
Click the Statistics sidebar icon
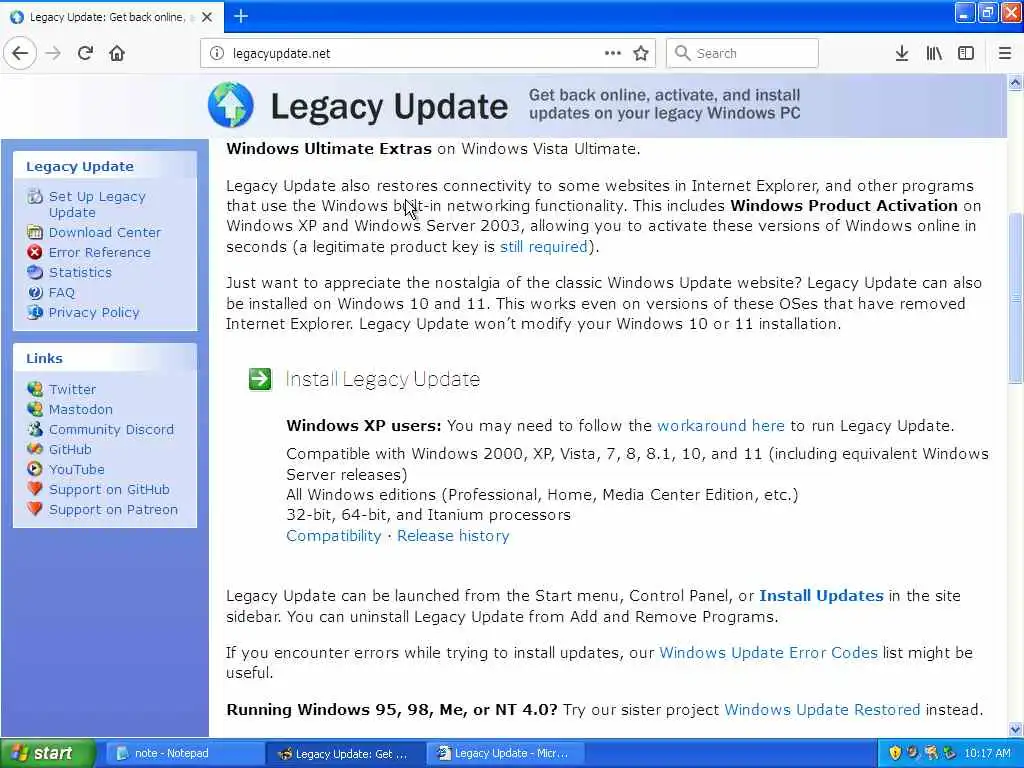pyautogui.click(x=35, y=272)
